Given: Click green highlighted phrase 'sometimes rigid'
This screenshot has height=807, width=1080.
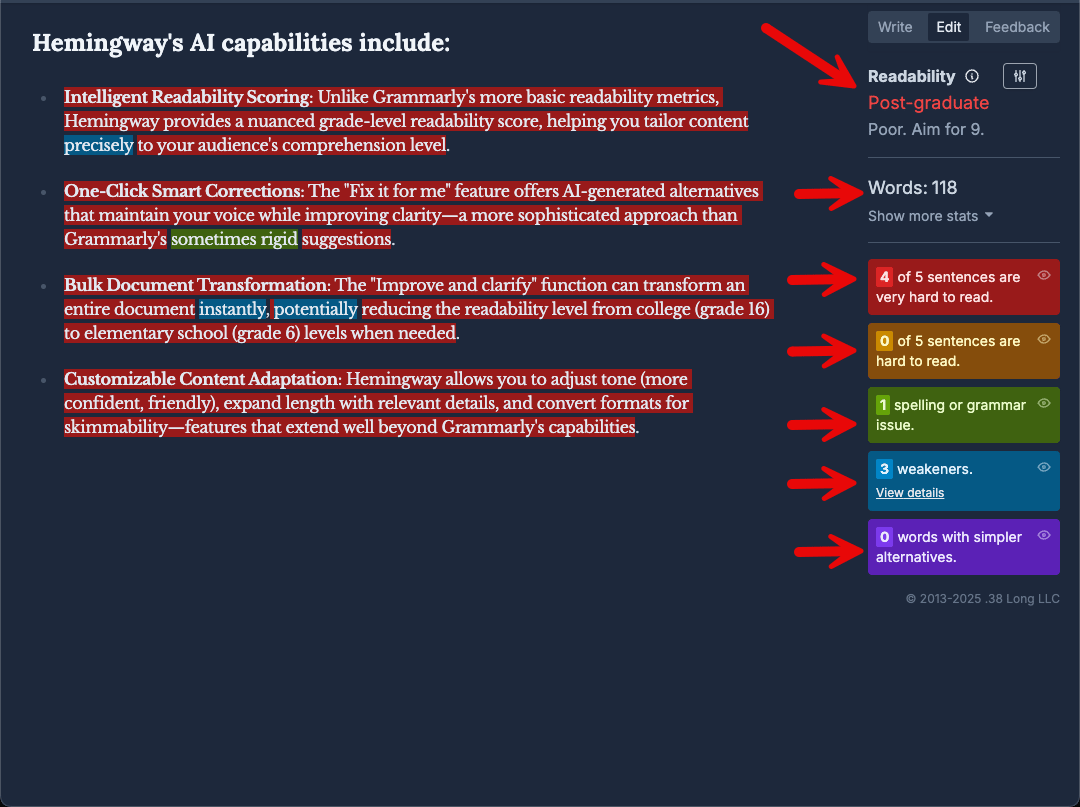Looking at the screenshot, I should [x=234, y=239].
